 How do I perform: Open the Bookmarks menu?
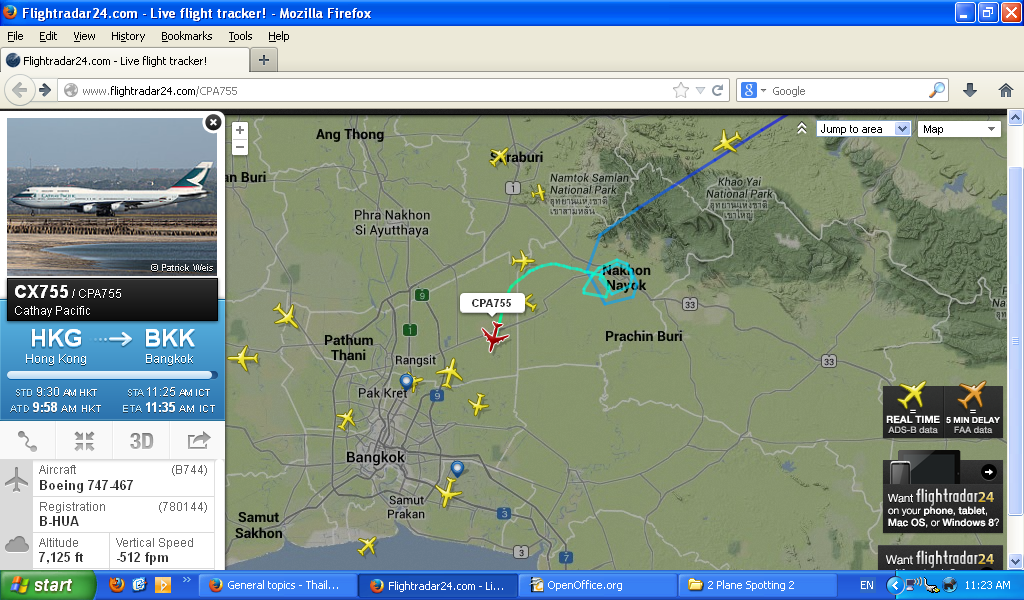(187, 36)
